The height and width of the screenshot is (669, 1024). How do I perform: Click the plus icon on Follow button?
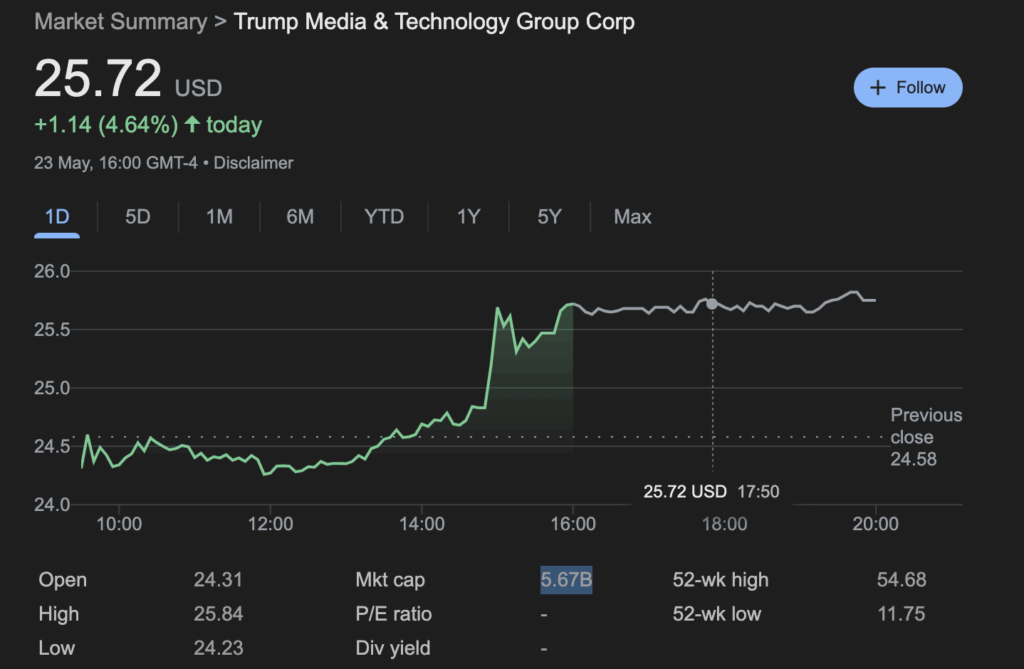pyautogui.click(x=878, y=88)
